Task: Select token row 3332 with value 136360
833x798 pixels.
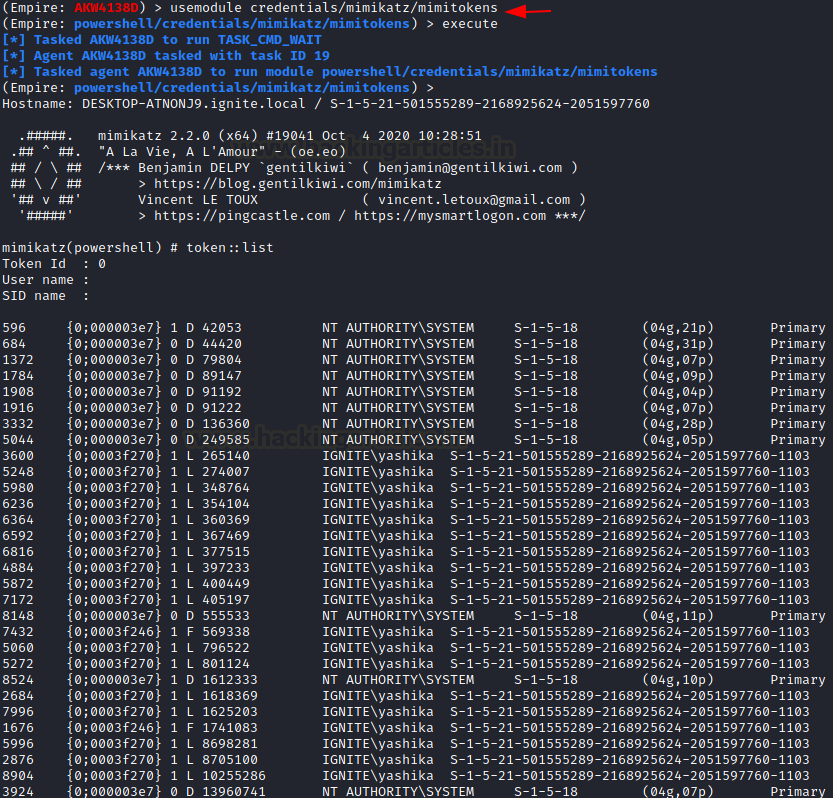Action: pos(414,423)
